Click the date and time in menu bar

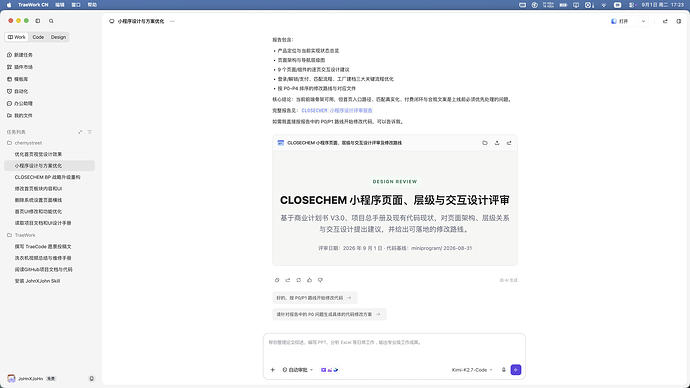(x=662, y=5)
